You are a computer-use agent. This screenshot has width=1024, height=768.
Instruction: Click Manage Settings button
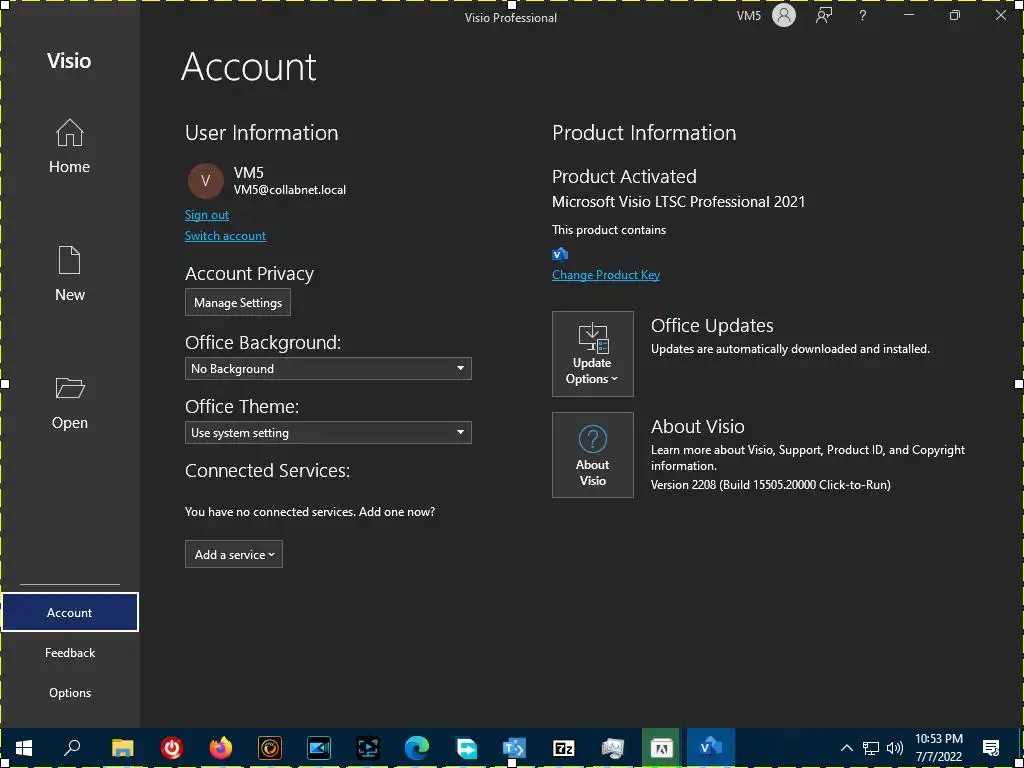238,302
